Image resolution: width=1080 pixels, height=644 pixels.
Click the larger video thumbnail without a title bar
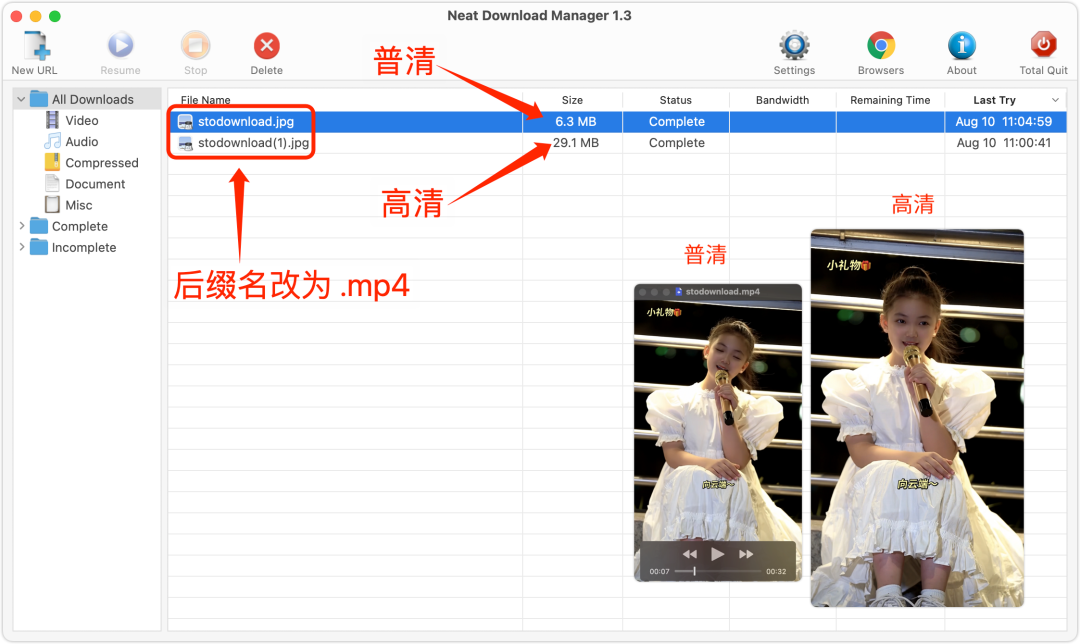pyautogui.click(x=917, y=418)
